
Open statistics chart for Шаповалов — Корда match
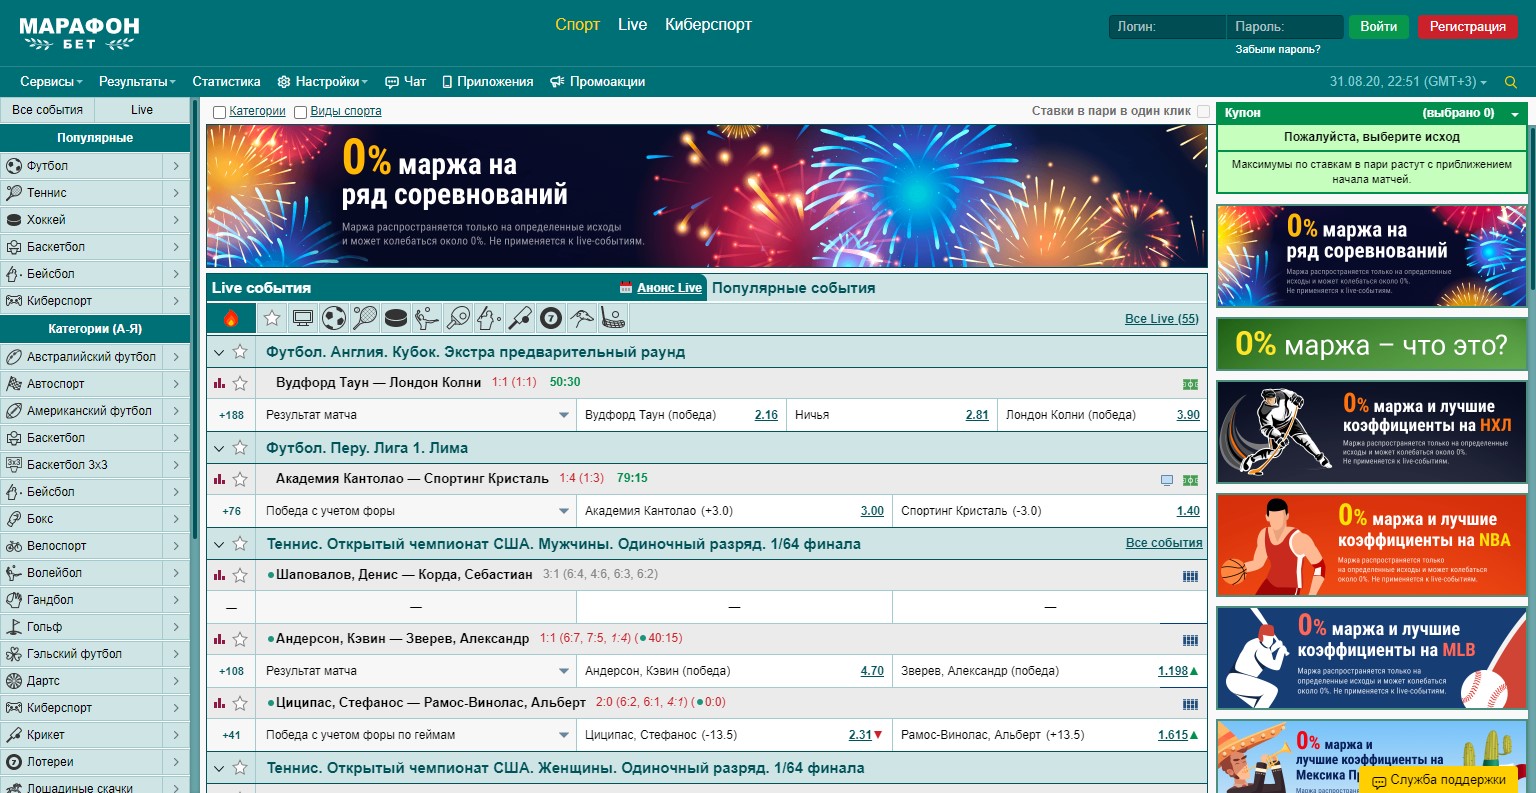point(219,575)
